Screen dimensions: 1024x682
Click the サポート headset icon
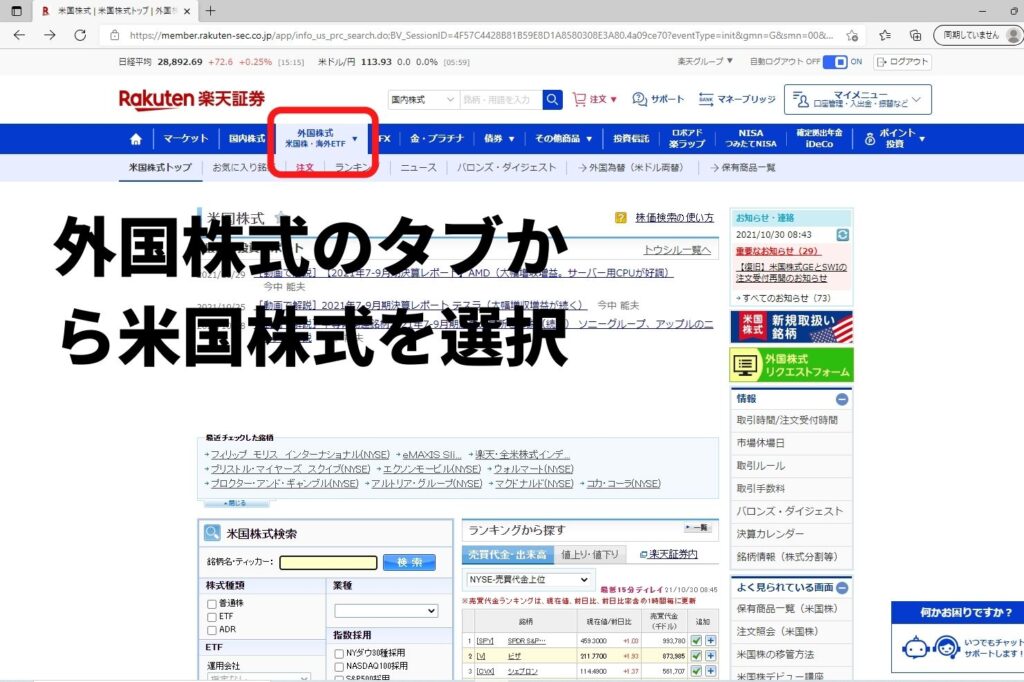click(639, 99)
